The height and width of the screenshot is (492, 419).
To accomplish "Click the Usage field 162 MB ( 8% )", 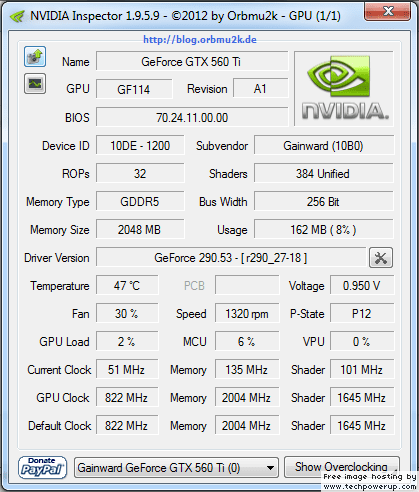I will tap(324, 229).
